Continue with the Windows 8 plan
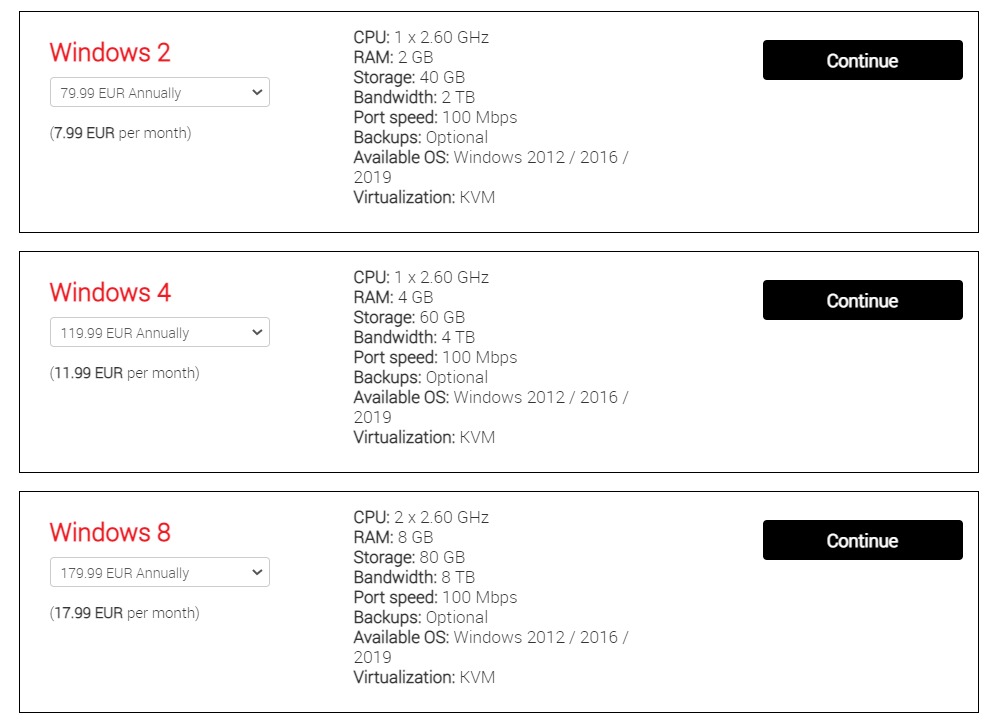This screenshot has height=720, width=999. tap(863, 540)
